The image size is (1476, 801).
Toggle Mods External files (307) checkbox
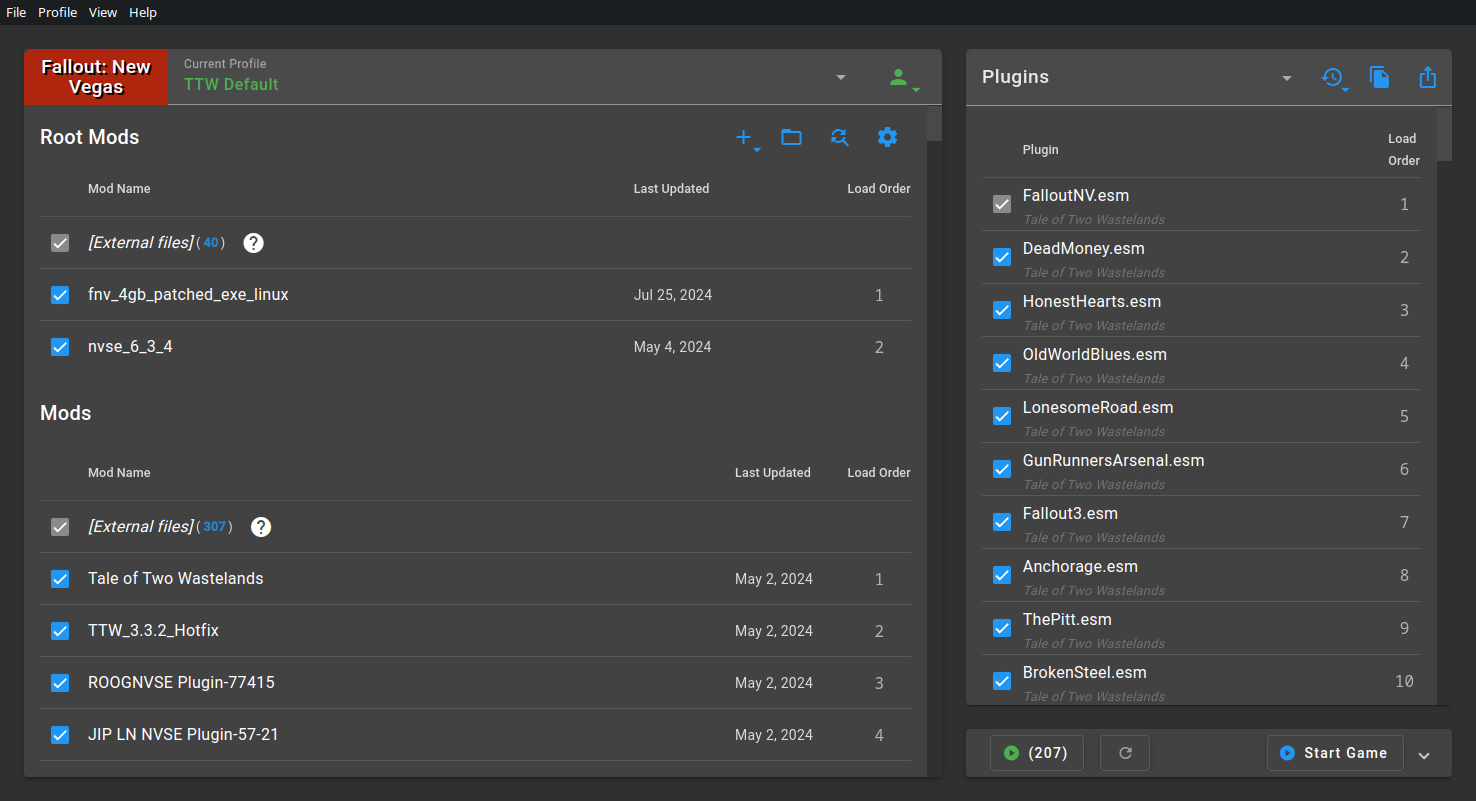(60, 527)
